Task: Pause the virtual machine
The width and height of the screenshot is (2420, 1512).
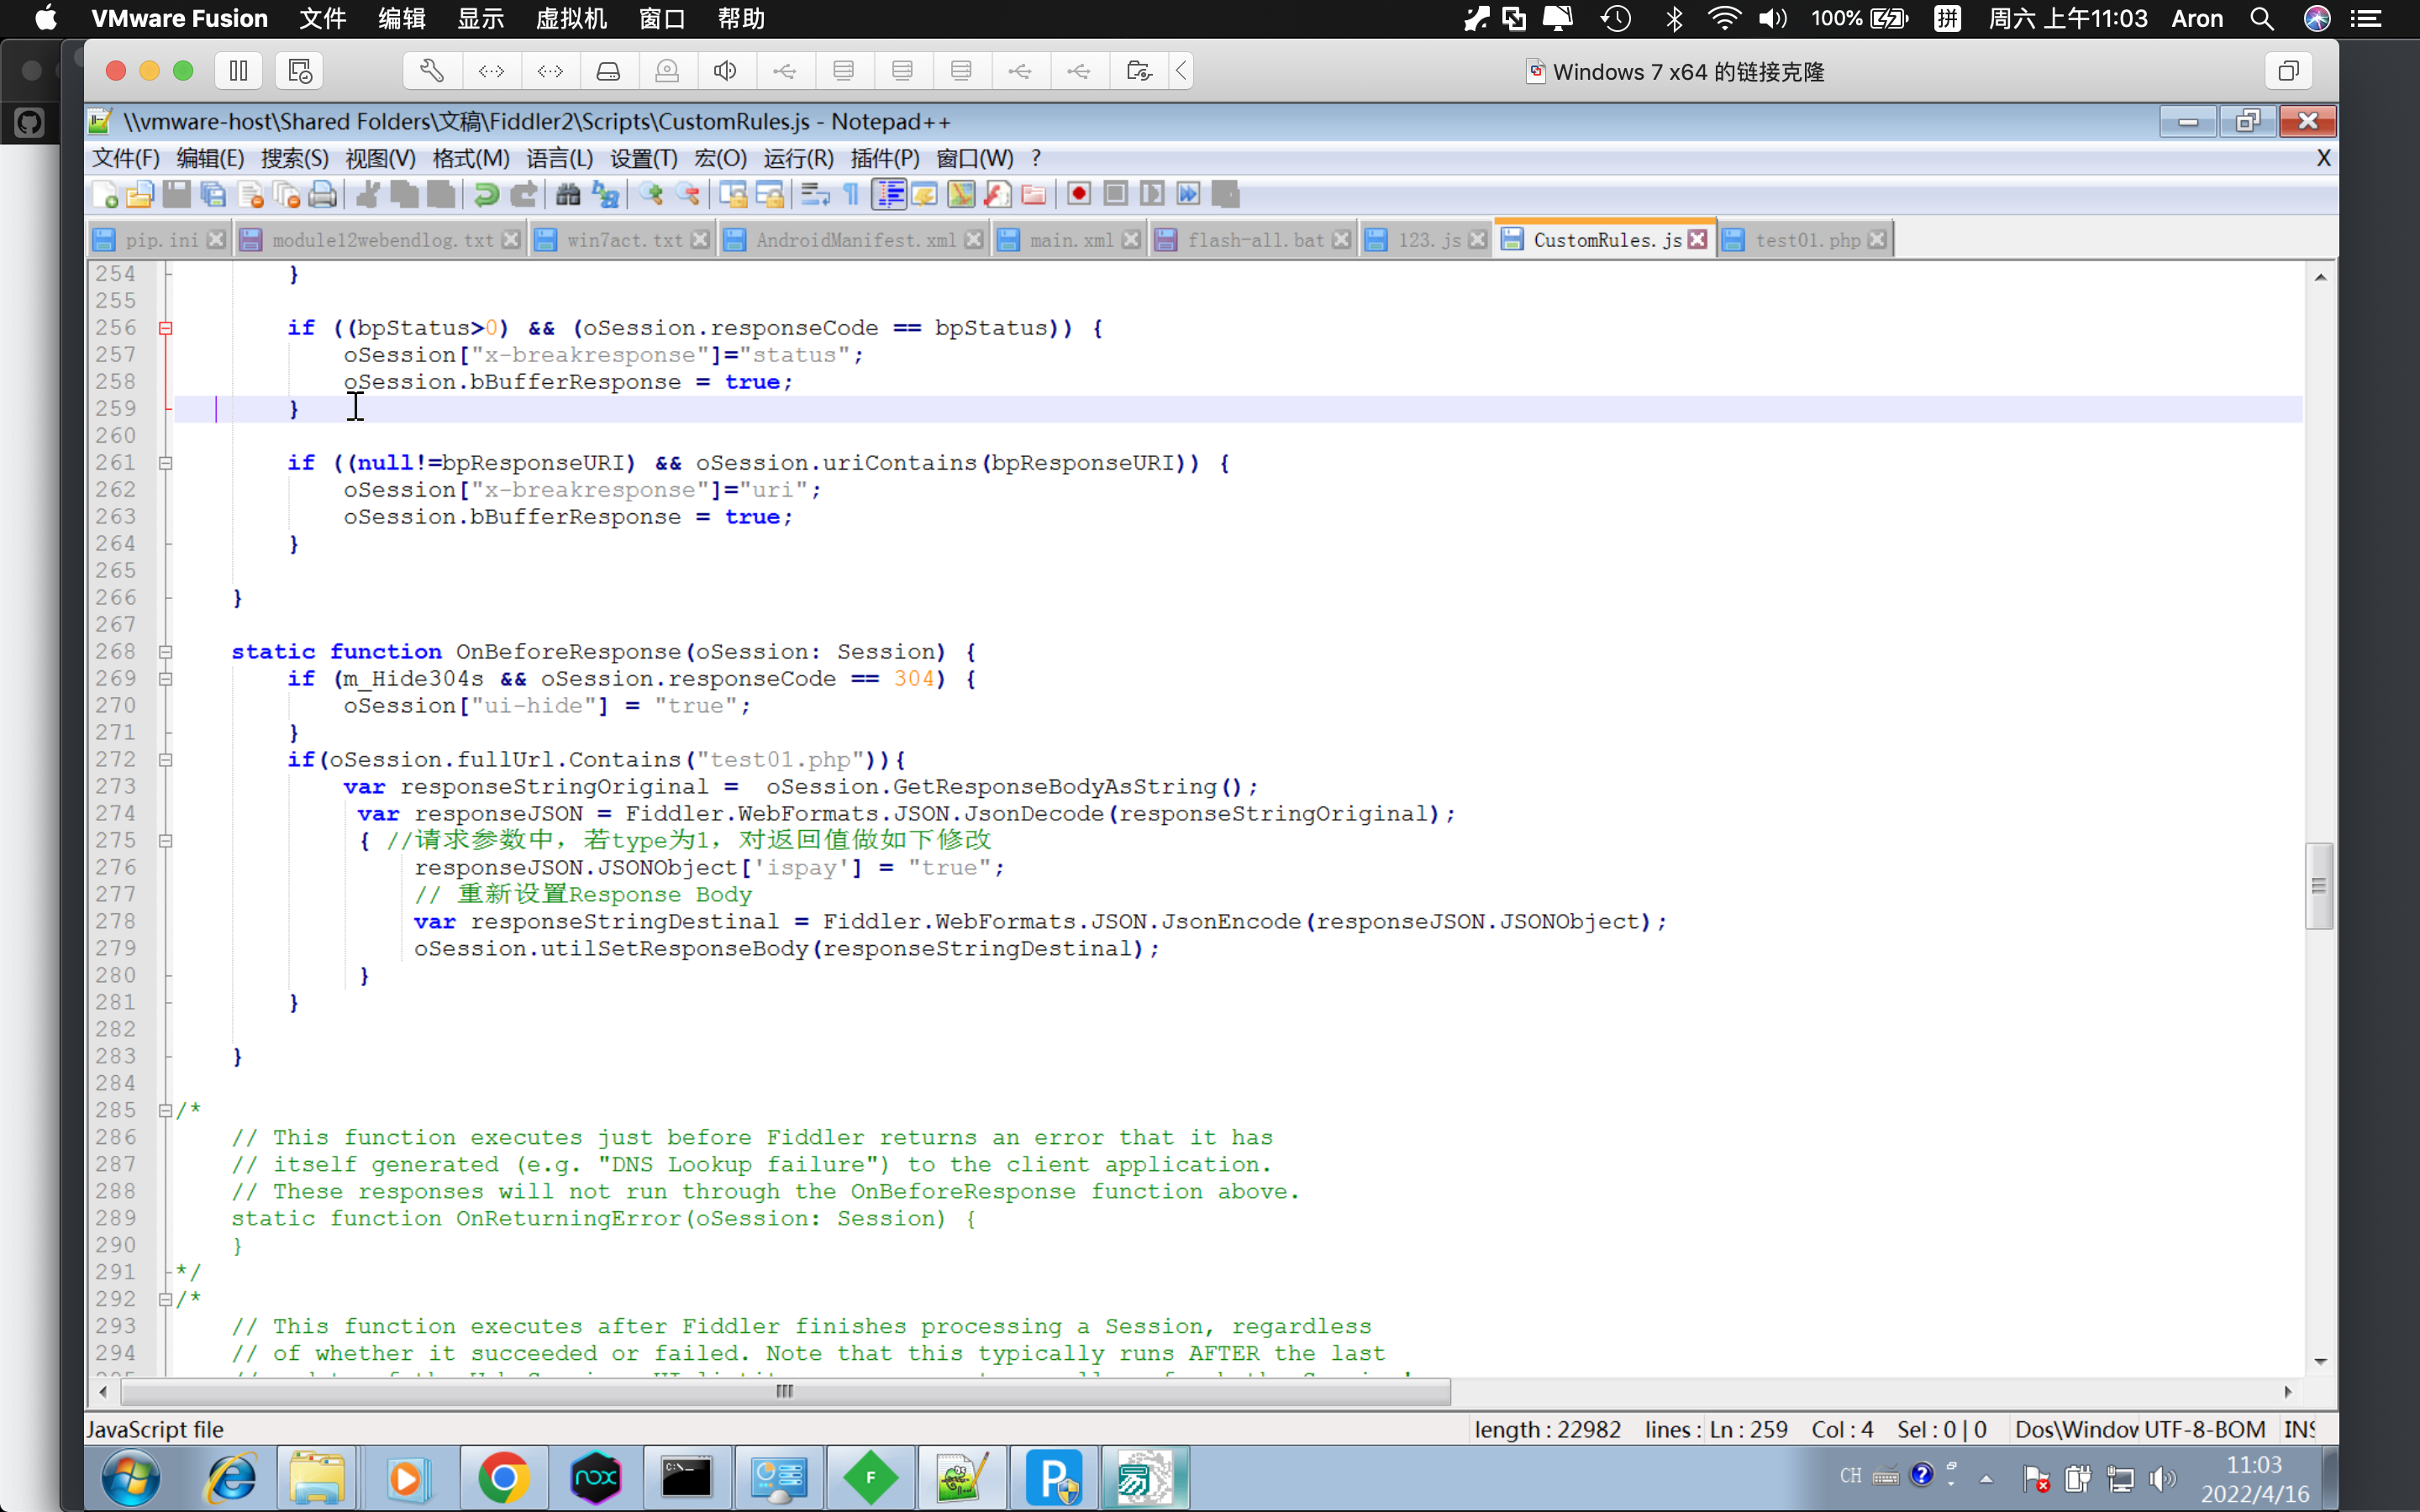Action: pos(238,71)
